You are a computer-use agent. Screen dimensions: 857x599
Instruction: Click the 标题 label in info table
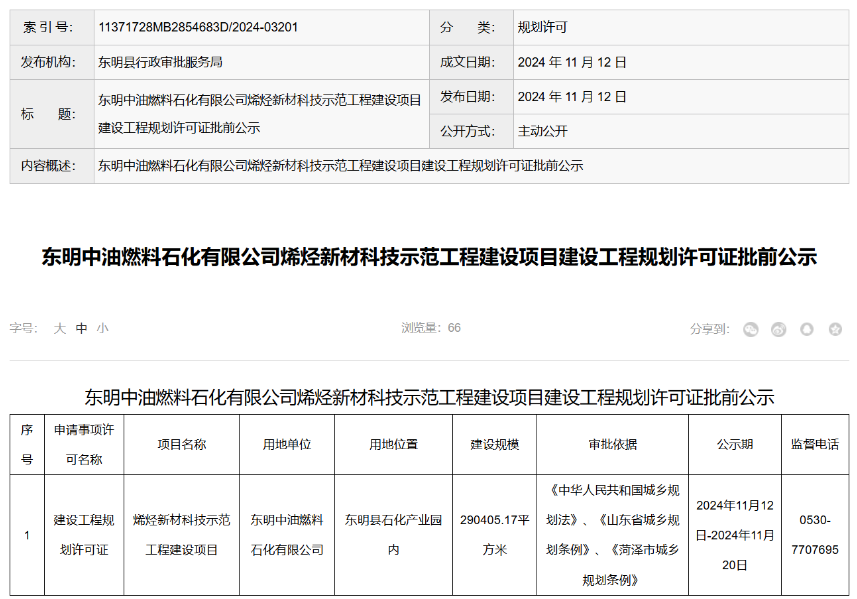coord(48,114)
